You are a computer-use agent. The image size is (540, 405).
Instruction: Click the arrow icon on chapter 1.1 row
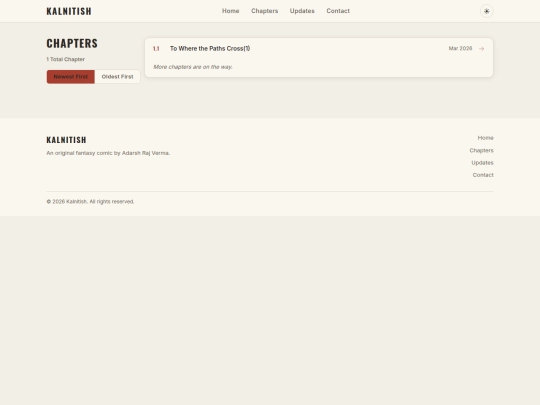[x=481, y=49]
